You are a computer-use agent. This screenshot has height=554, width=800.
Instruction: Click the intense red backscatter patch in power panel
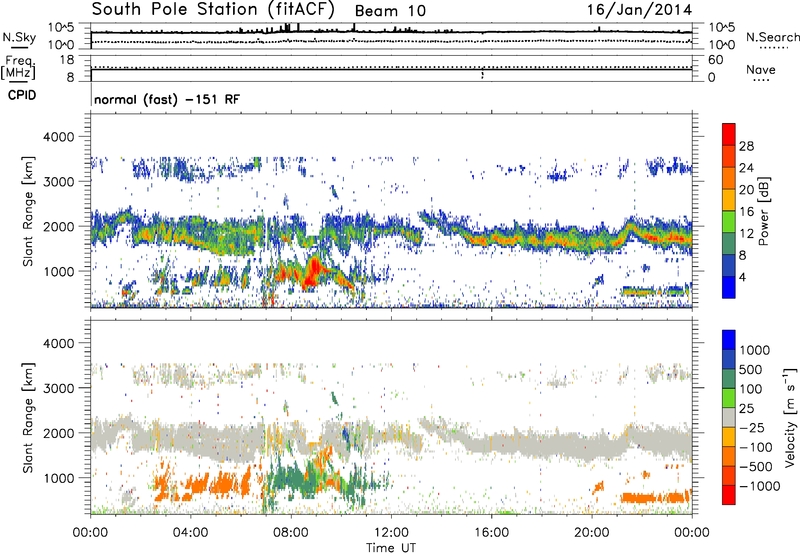(x=312, y=273)
